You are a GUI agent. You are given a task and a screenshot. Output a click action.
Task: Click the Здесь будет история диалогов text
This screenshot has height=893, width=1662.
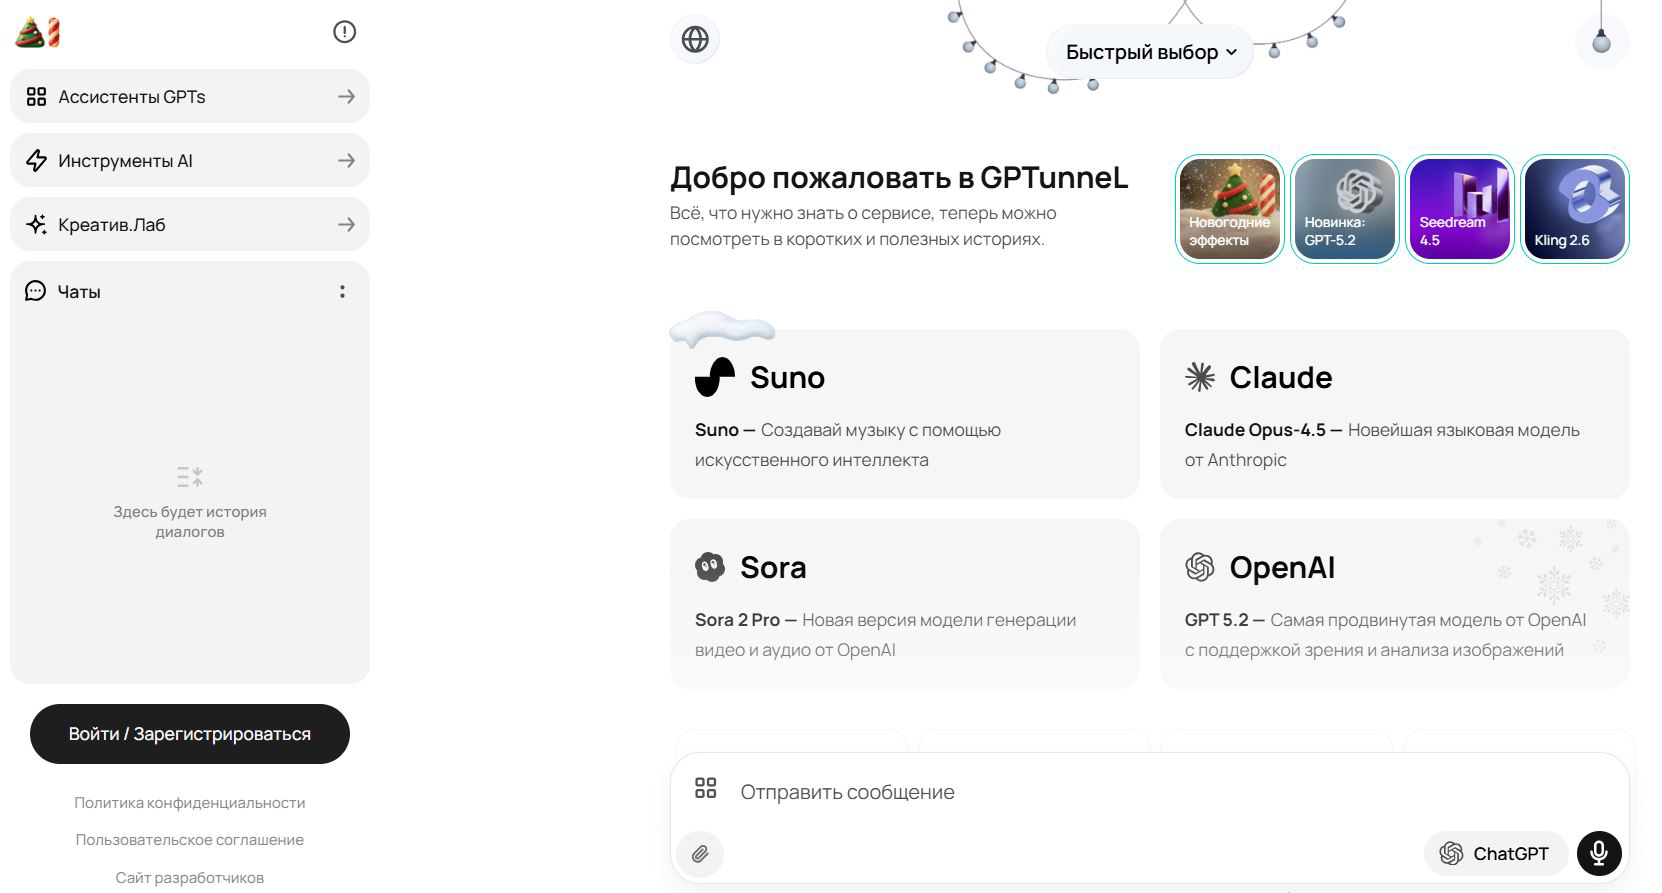click(190, 521)
